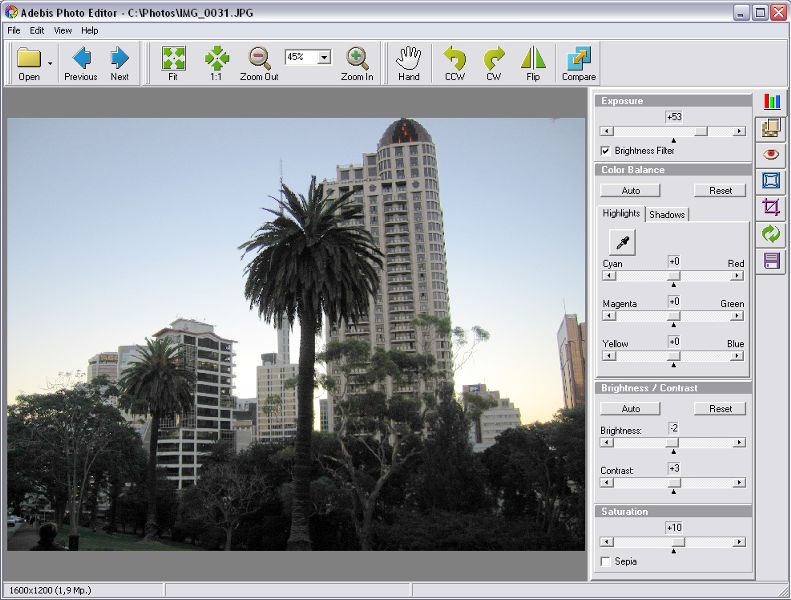Screen dimensions: 791x600
Task: Increase Brightness with right arrow
Action: coord(739,443)
